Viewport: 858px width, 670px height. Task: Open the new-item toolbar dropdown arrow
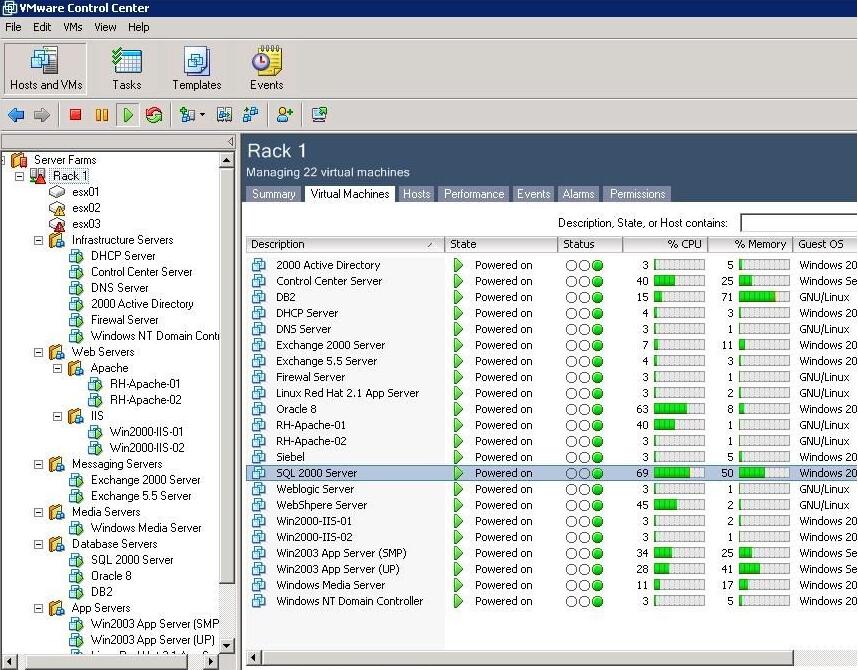click(202, 114)
